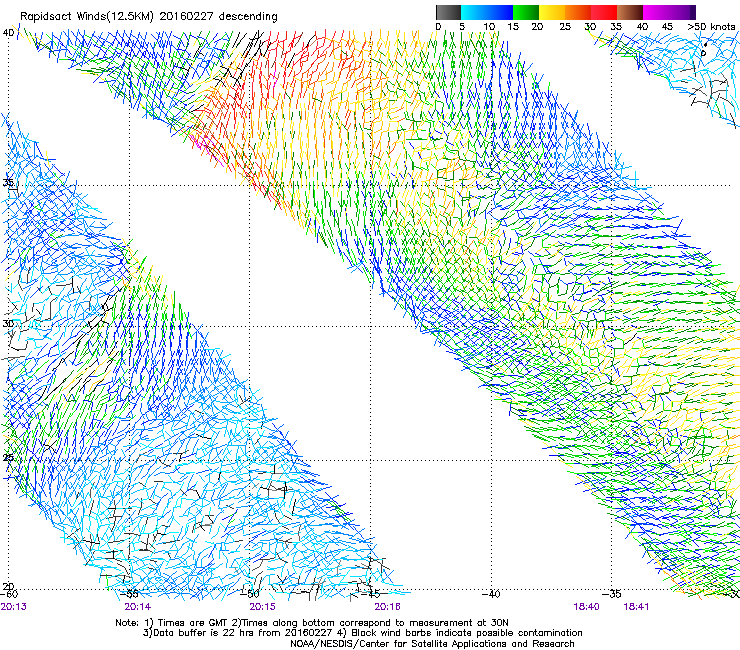Click the red 30-35 knots legend segment

(x=604, y=12)
